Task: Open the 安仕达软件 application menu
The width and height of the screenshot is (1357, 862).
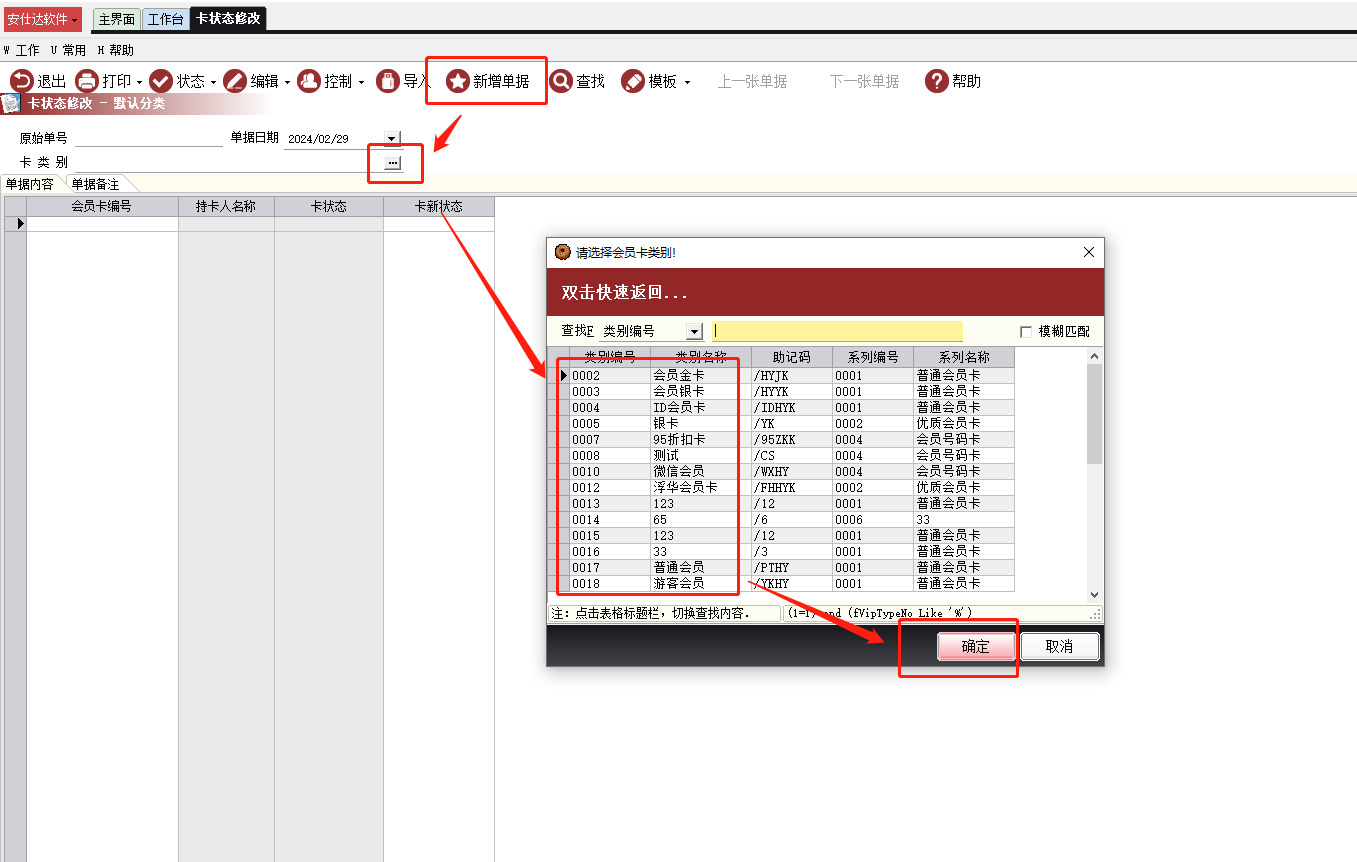Action: tap(43, 19)
